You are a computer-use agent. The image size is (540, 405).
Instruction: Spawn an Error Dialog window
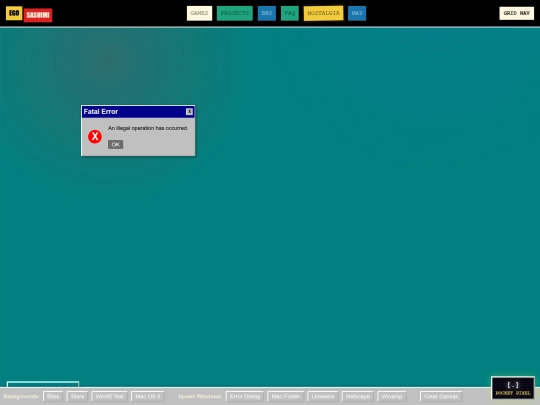point(245,396)
